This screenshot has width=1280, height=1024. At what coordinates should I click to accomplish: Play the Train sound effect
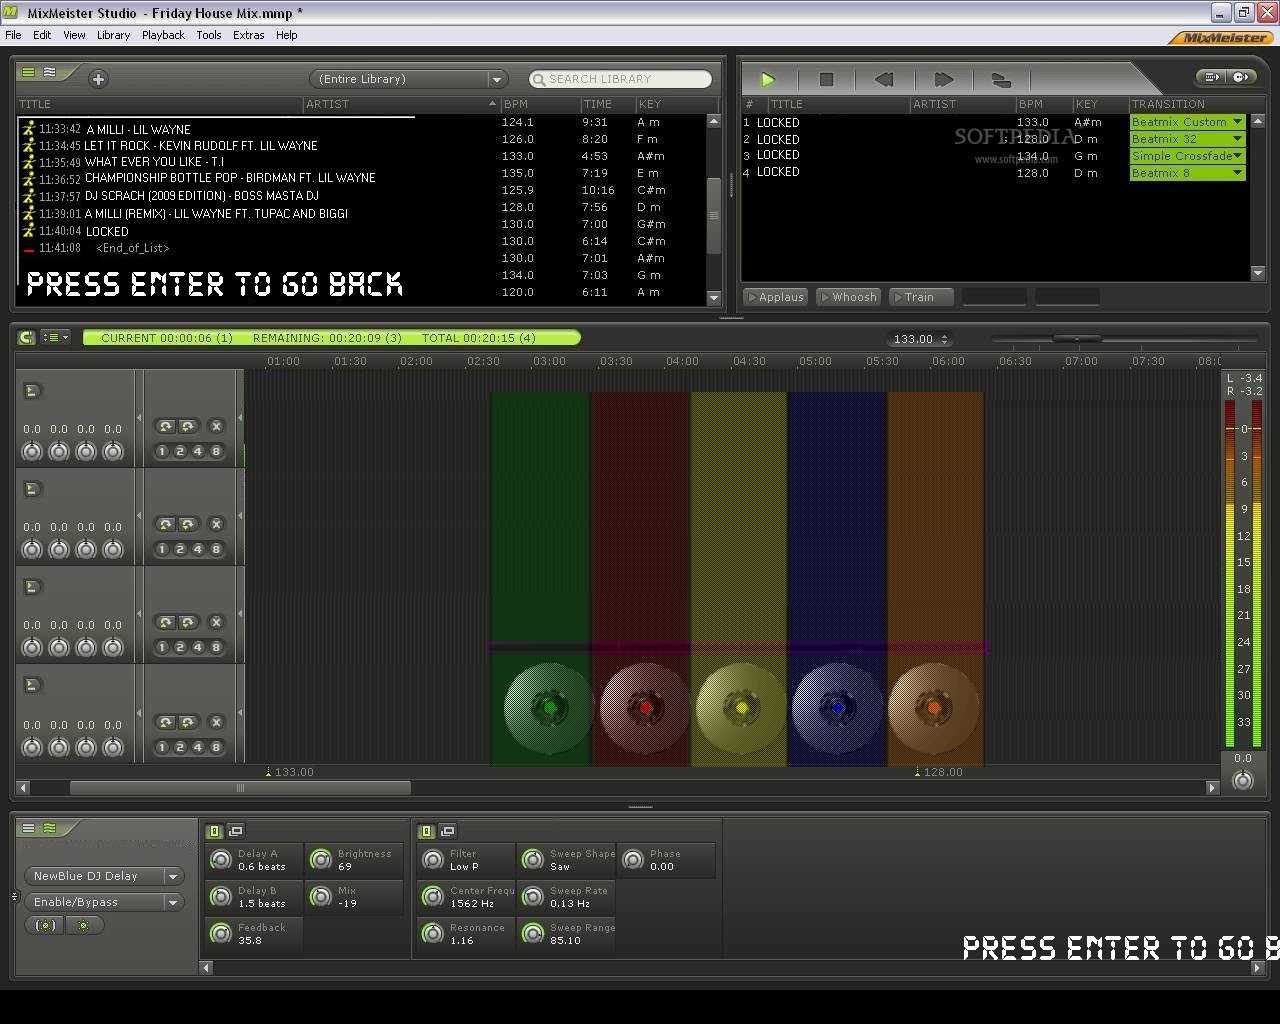click(921, 297)
